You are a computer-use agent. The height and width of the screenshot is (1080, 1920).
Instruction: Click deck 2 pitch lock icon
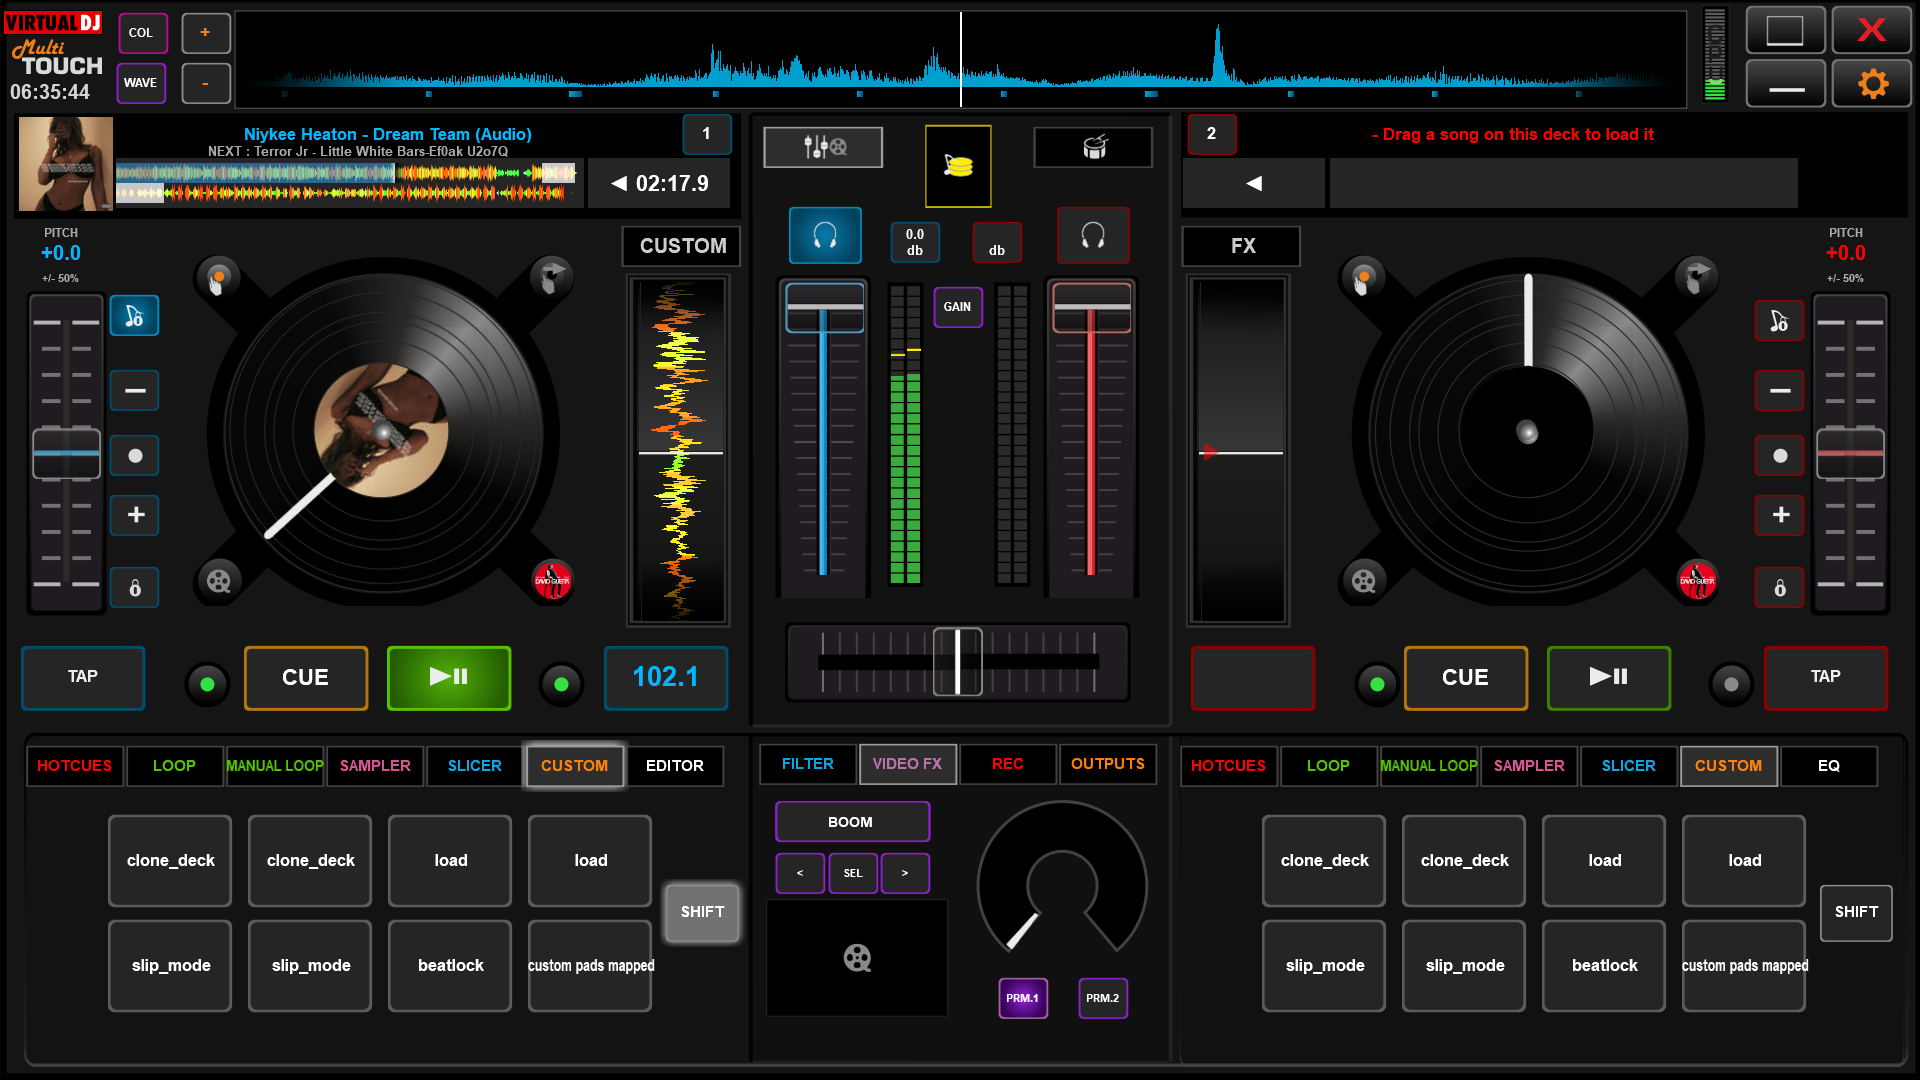tap(1780, 587)
